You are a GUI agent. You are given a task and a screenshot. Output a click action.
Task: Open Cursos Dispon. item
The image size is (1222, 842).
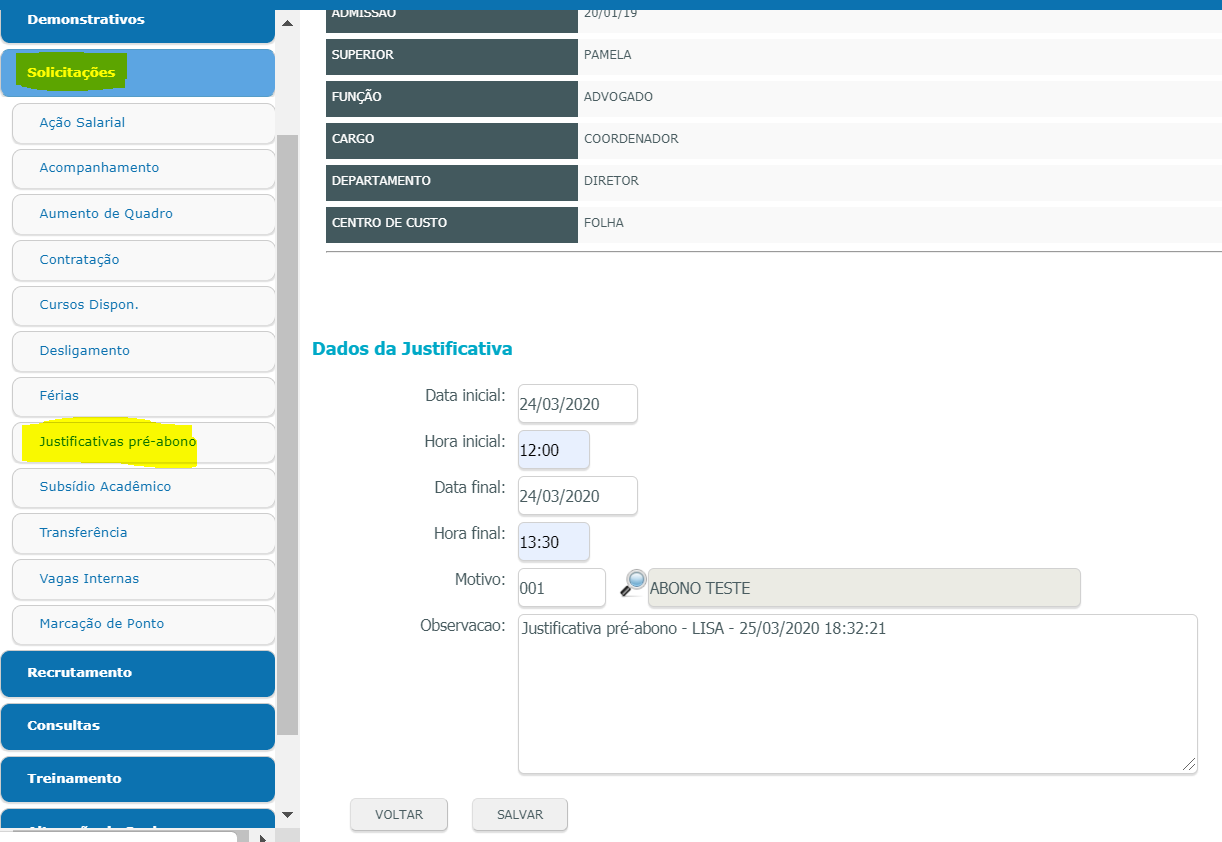pyautogui.click(x=144, y=305)
